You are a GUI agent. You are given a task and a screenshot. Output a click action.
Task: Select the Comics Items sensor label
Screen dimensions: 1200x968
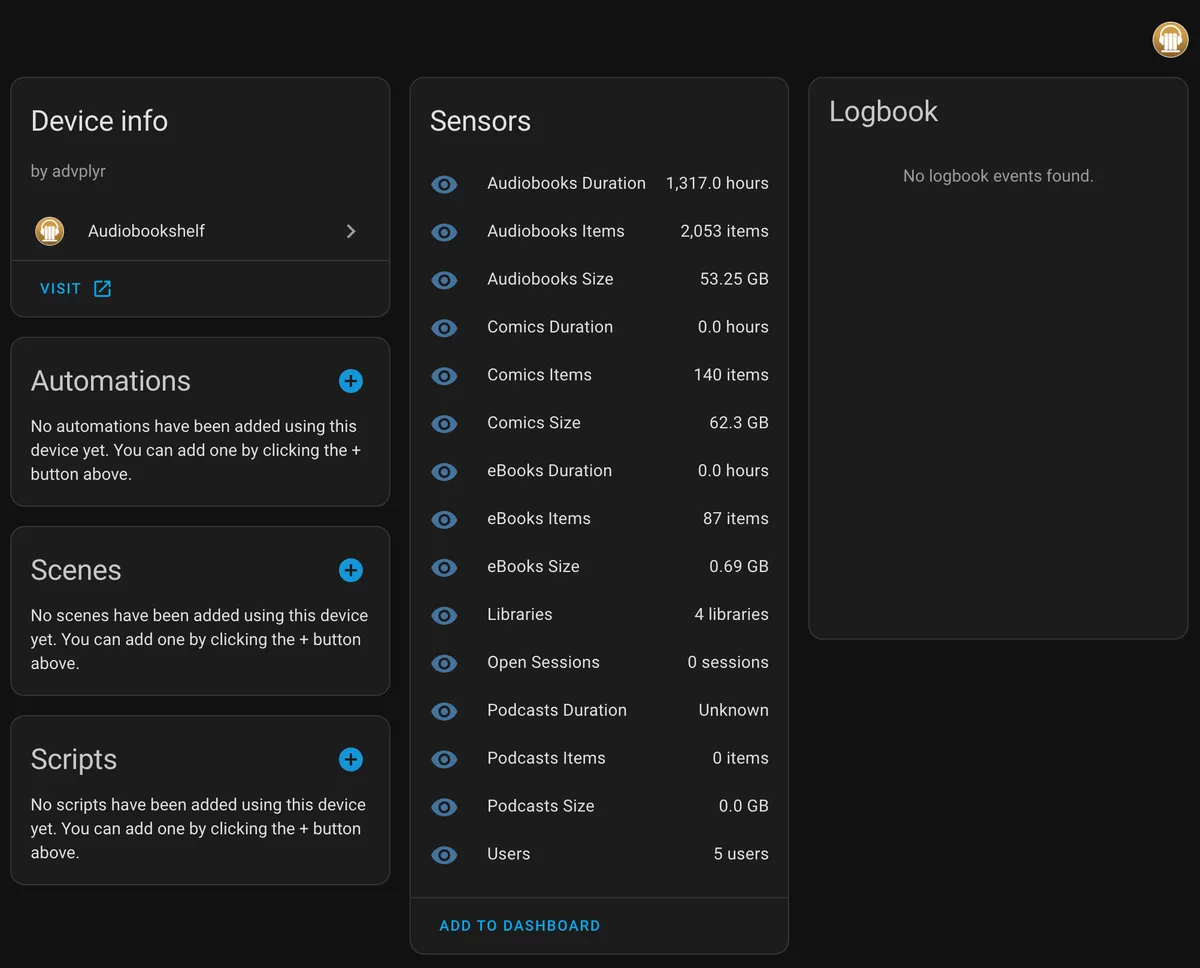(x=539, y=375)
